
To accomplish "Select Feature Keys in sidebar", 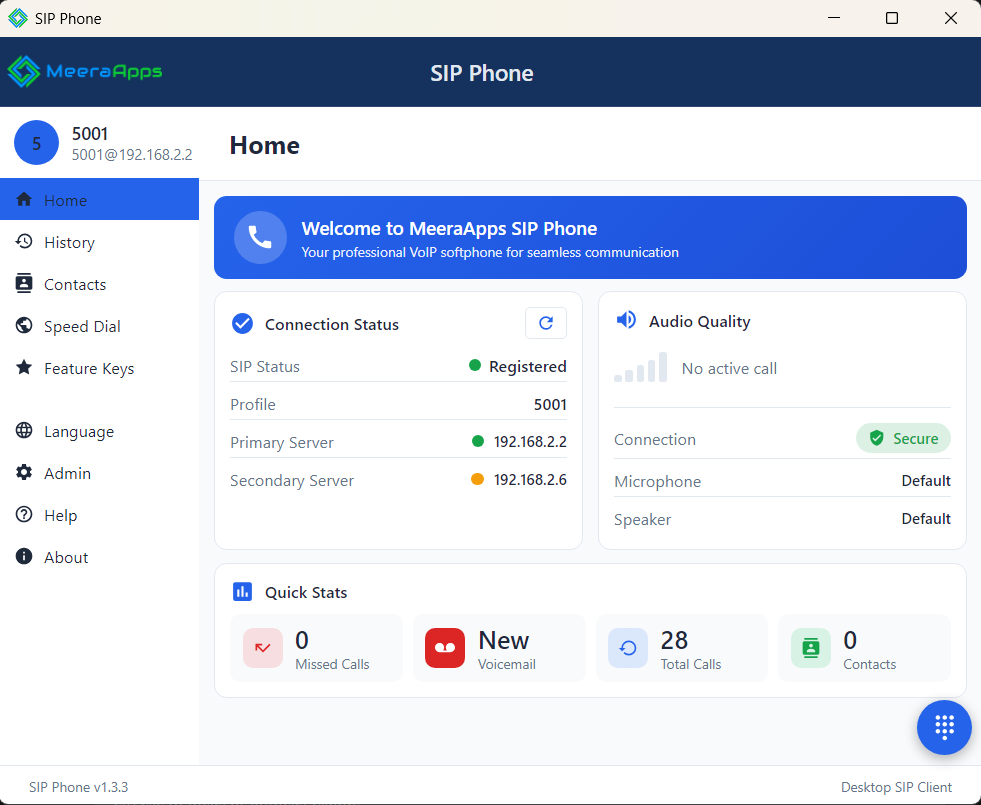I will pos(88,368).
